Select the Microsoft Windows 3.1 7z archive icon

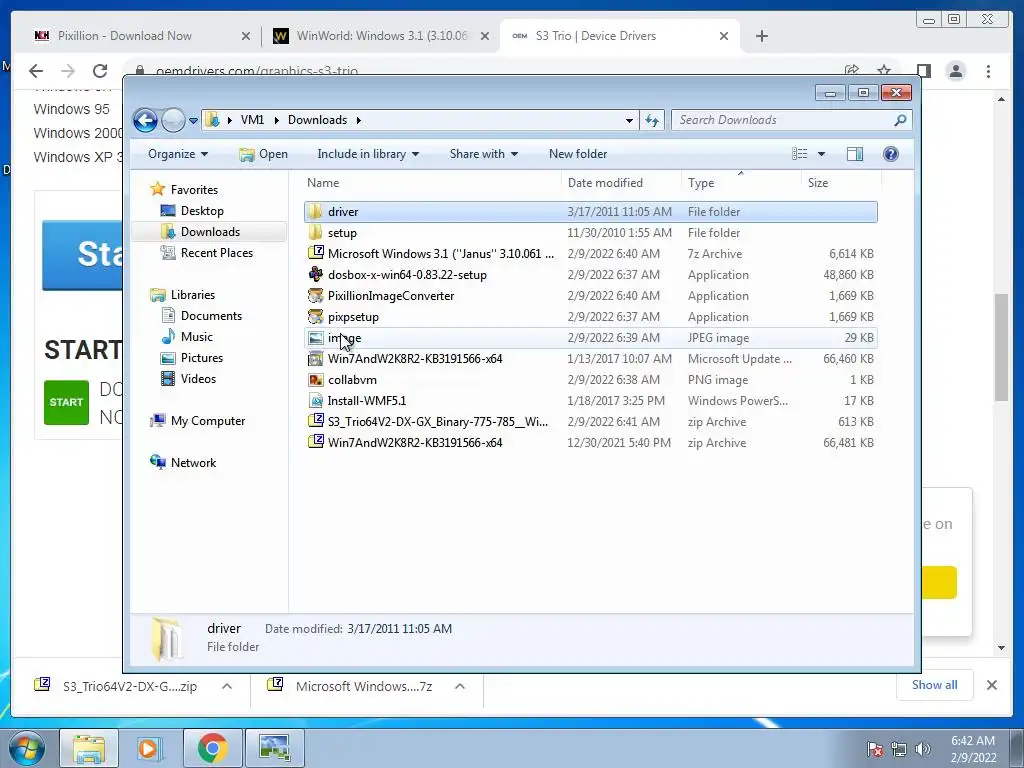click(315, 253)
